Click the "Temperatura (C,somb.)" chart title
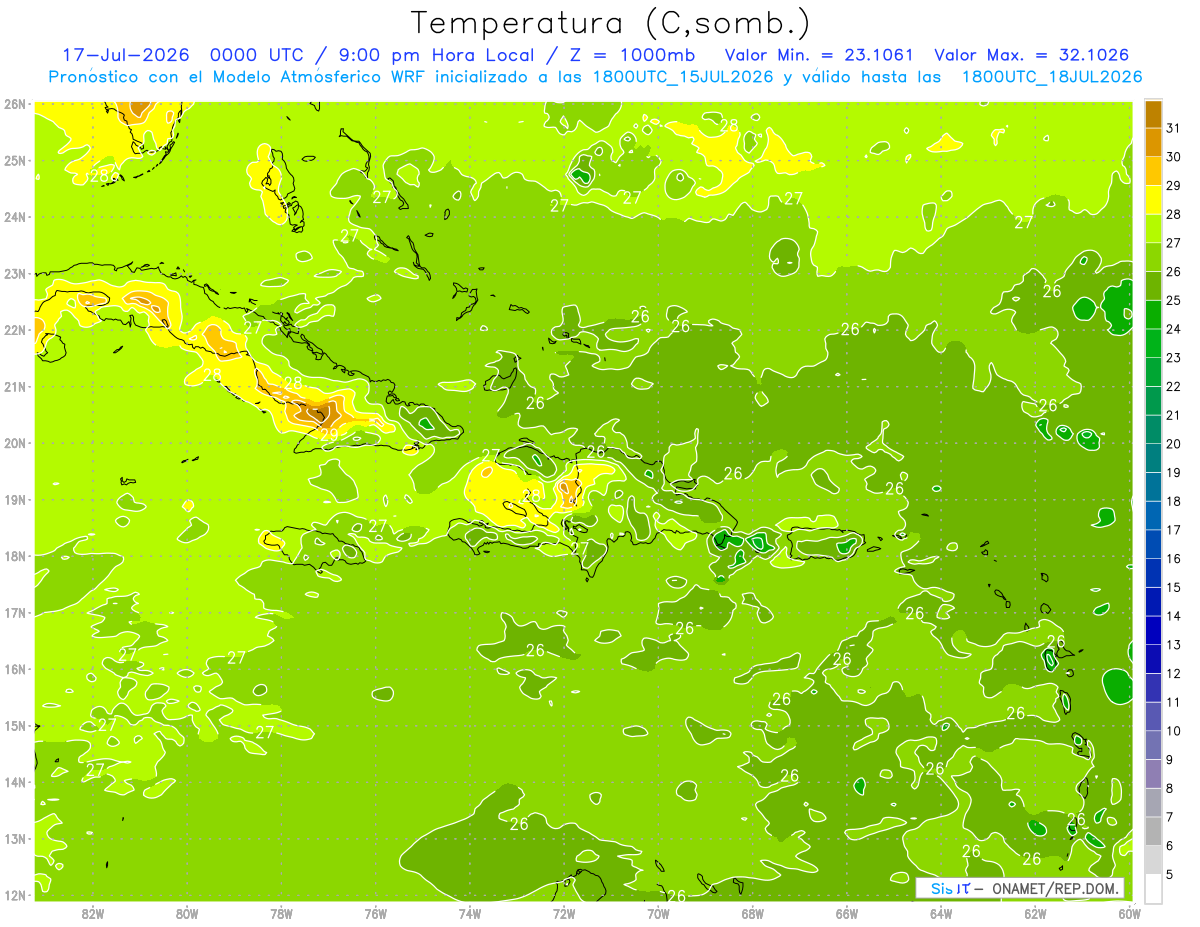This screenshot has height=927, width=1200. (610, 23)
